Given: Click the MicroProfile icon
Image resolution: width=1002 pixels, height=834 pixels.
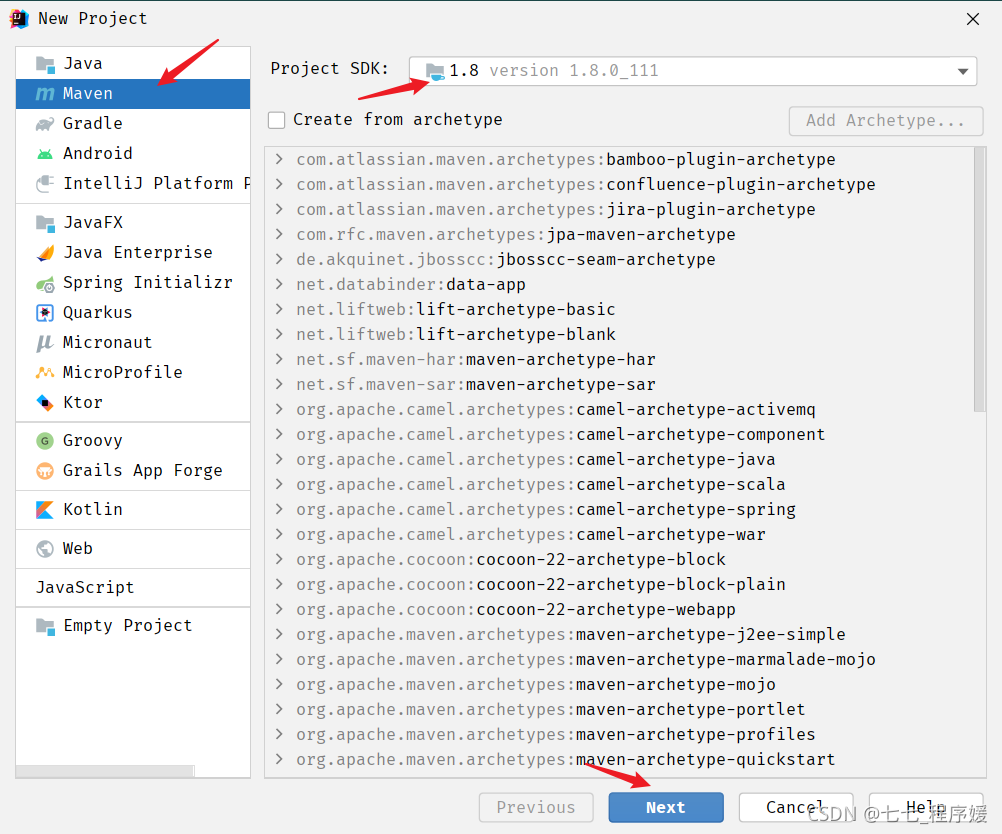Looking at the screenshot, I should point(45,373).
